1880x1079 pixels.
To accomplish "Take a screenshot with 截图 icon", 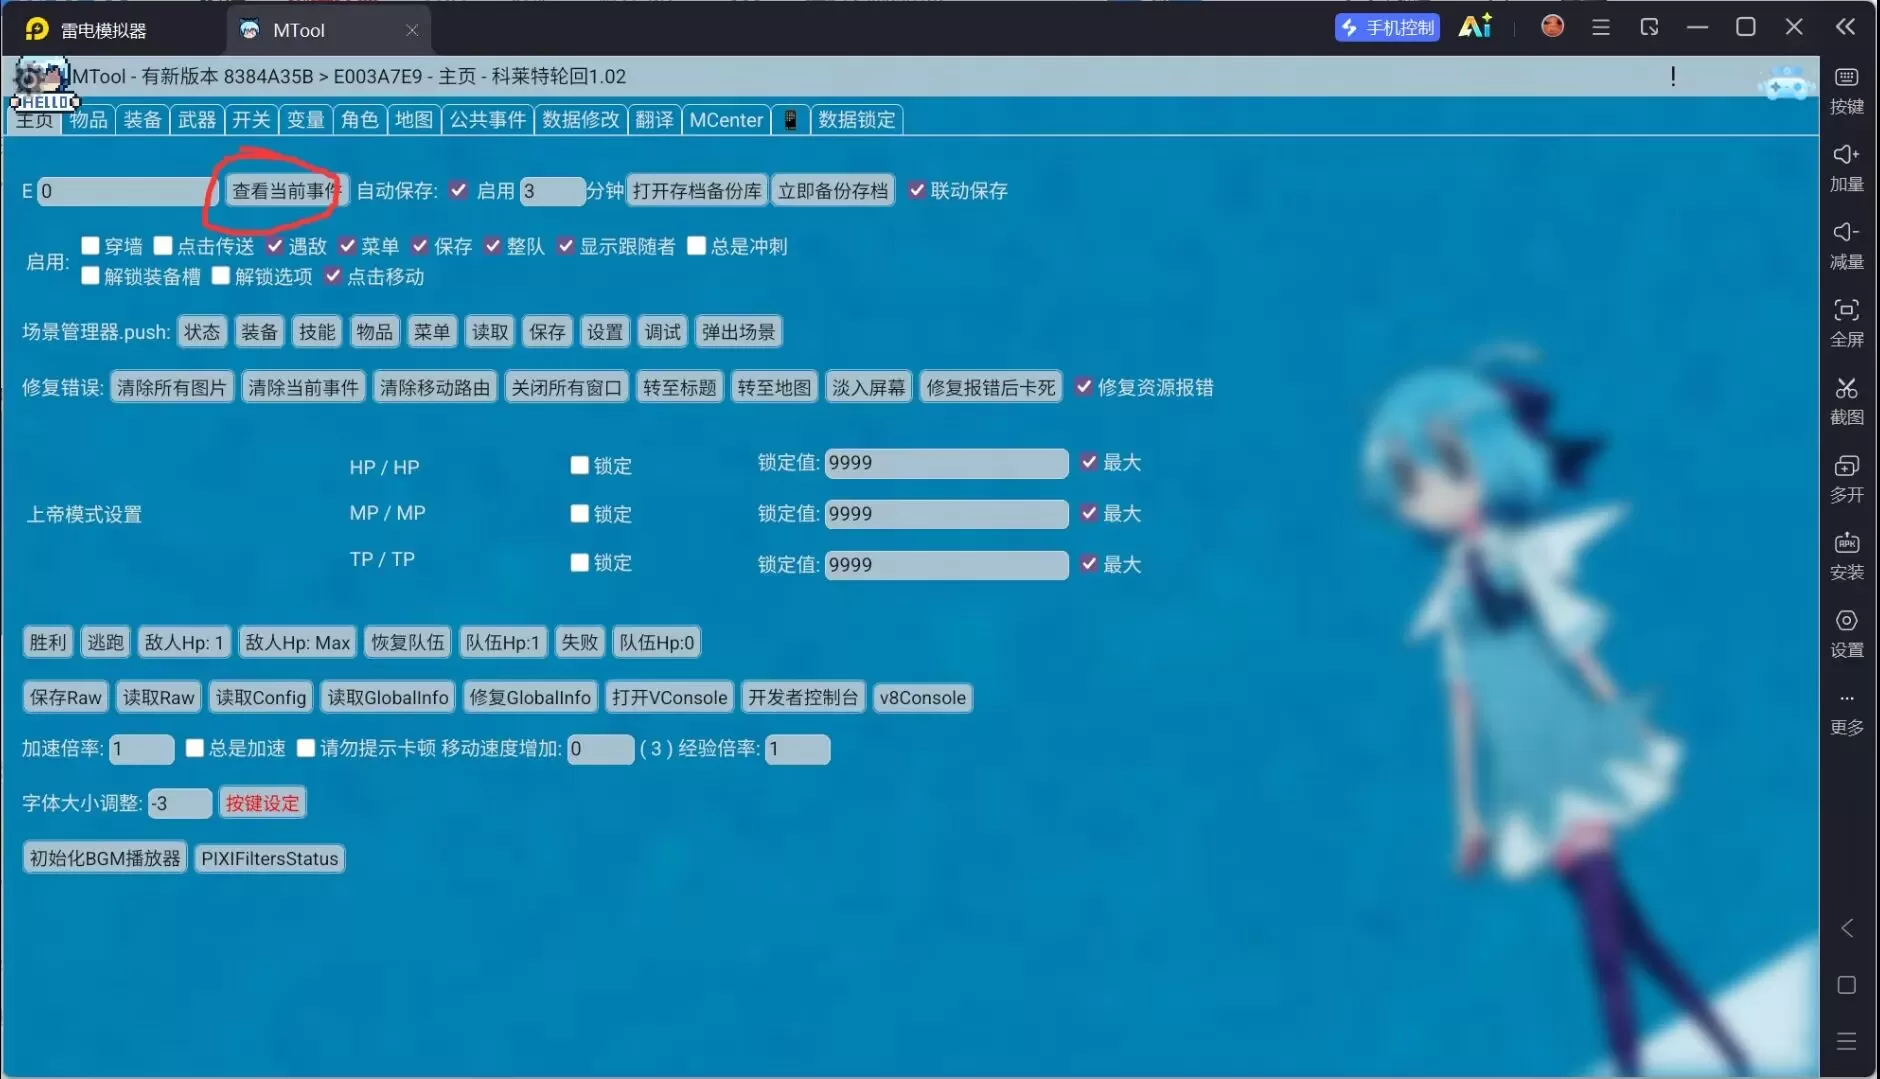I will [x=1846, y=401].
